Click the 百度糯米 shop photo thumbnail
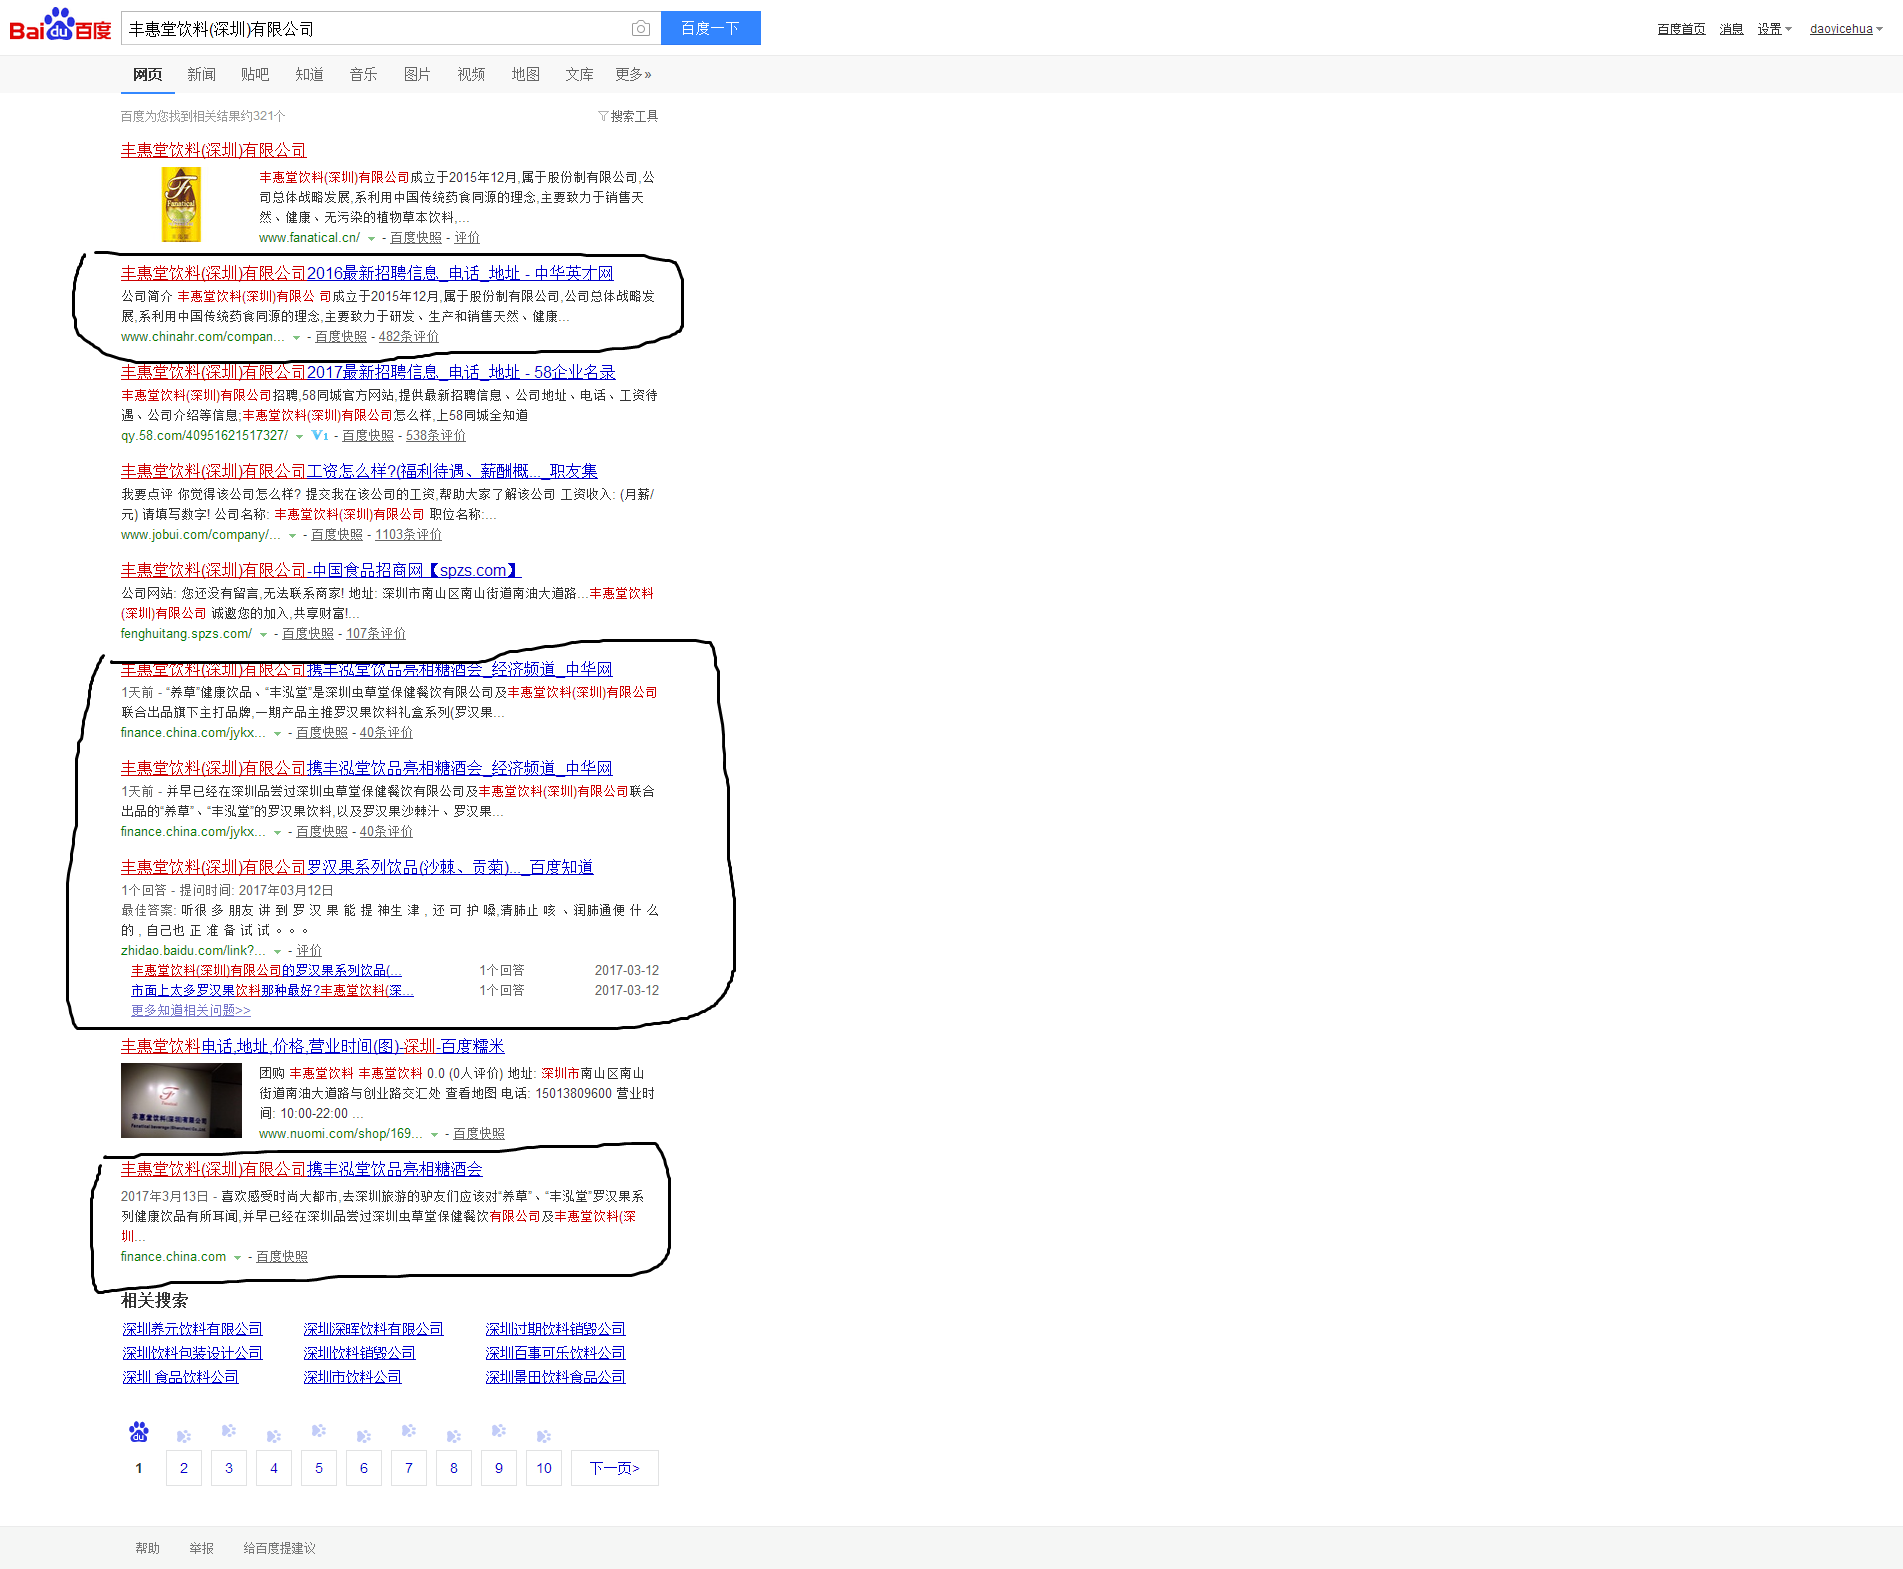 pos(181,1100)
